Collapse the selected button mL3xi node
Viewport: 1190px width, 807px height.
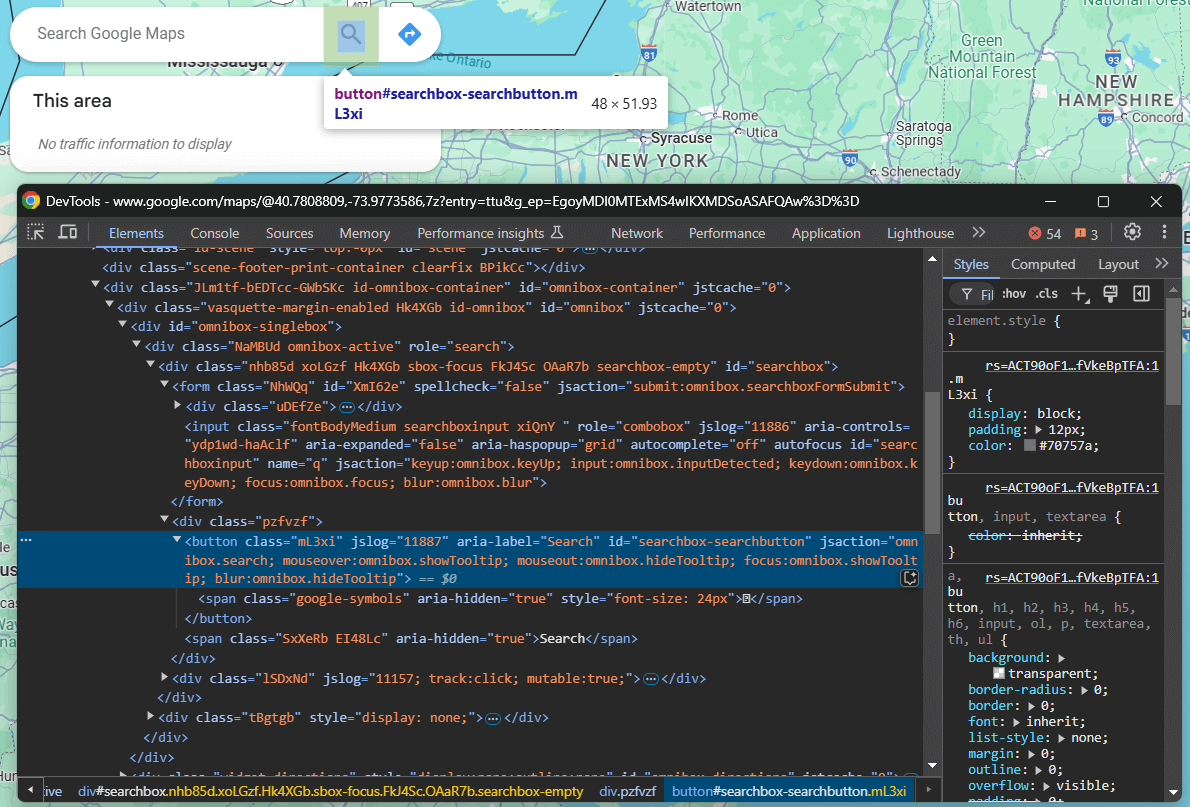[177, 539]
